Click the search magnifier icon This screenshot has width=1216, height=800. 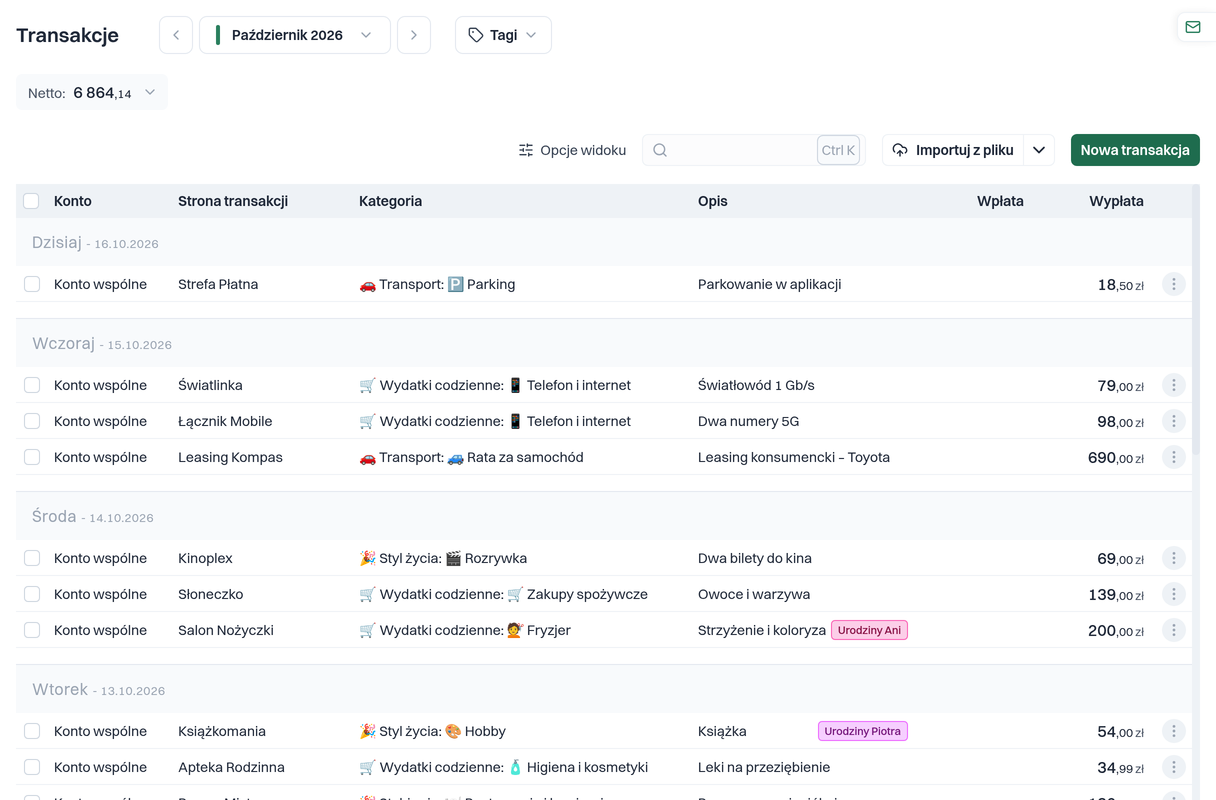pos(660,150)
